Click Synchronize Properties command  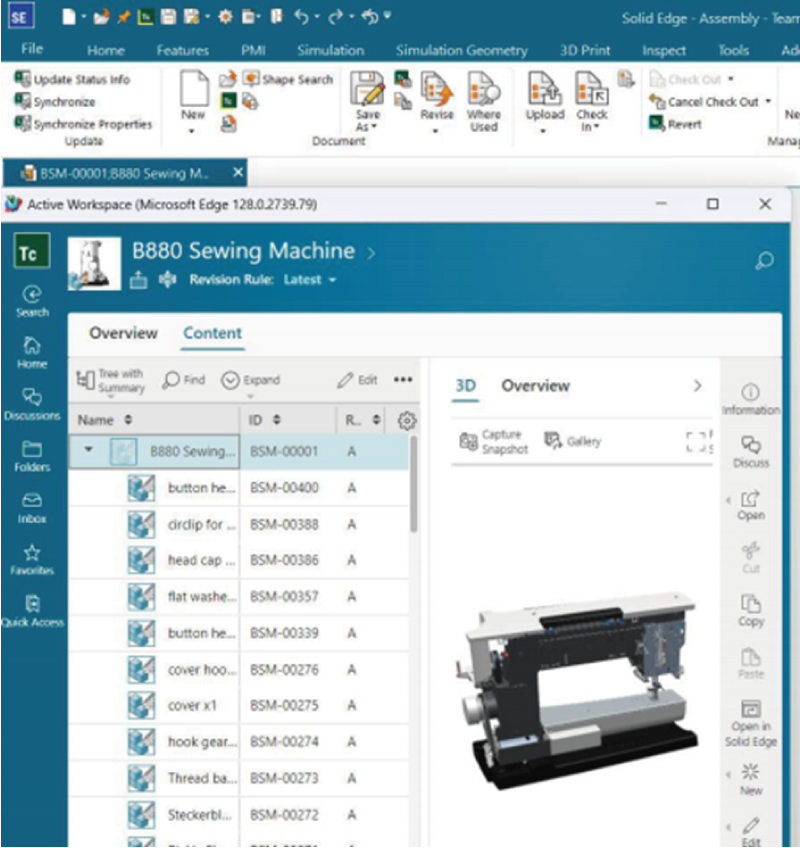coord(83,124)
